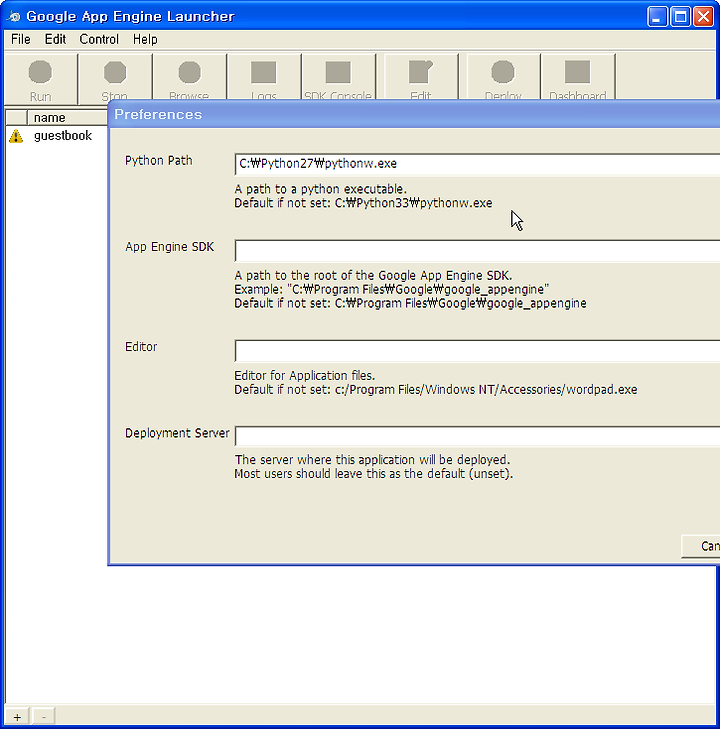Screen dimensions: 720x729
Task: Remove application with the minus button
Action: click(x=44, y=717)
